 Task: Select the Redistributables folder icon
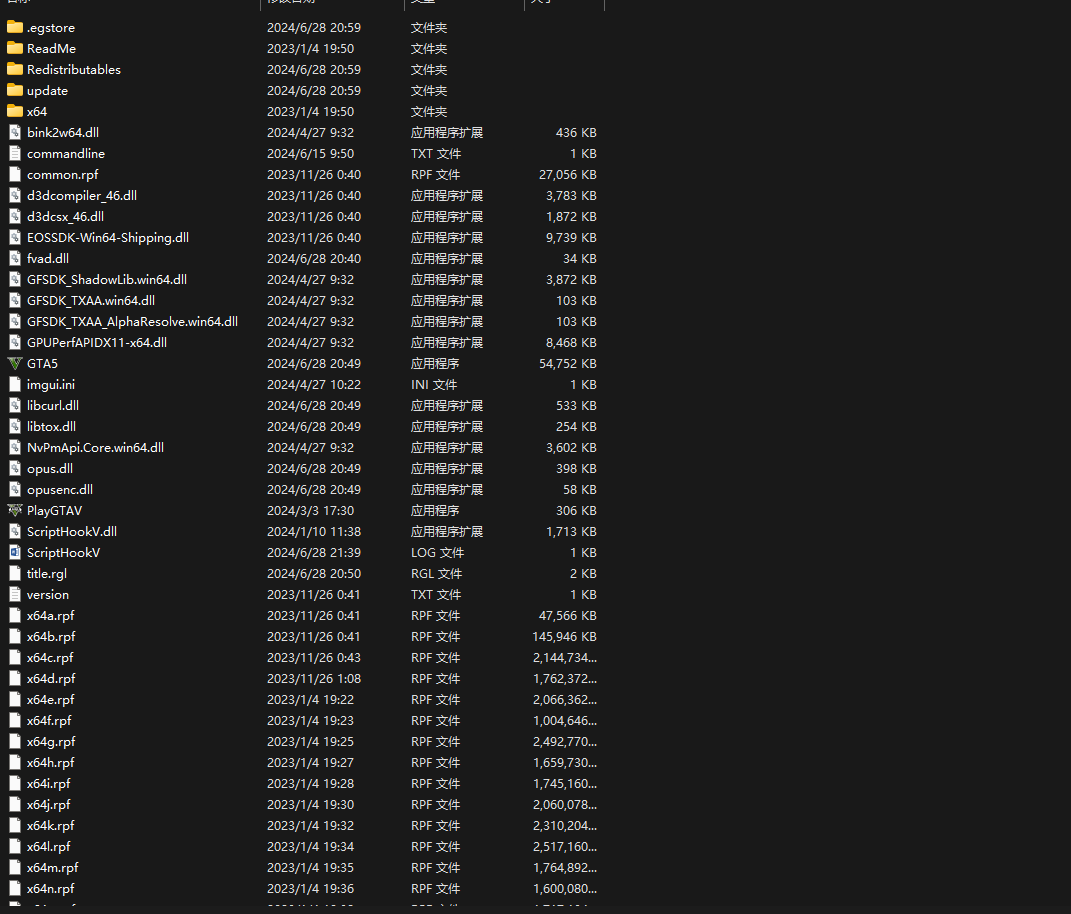(15, 70)
